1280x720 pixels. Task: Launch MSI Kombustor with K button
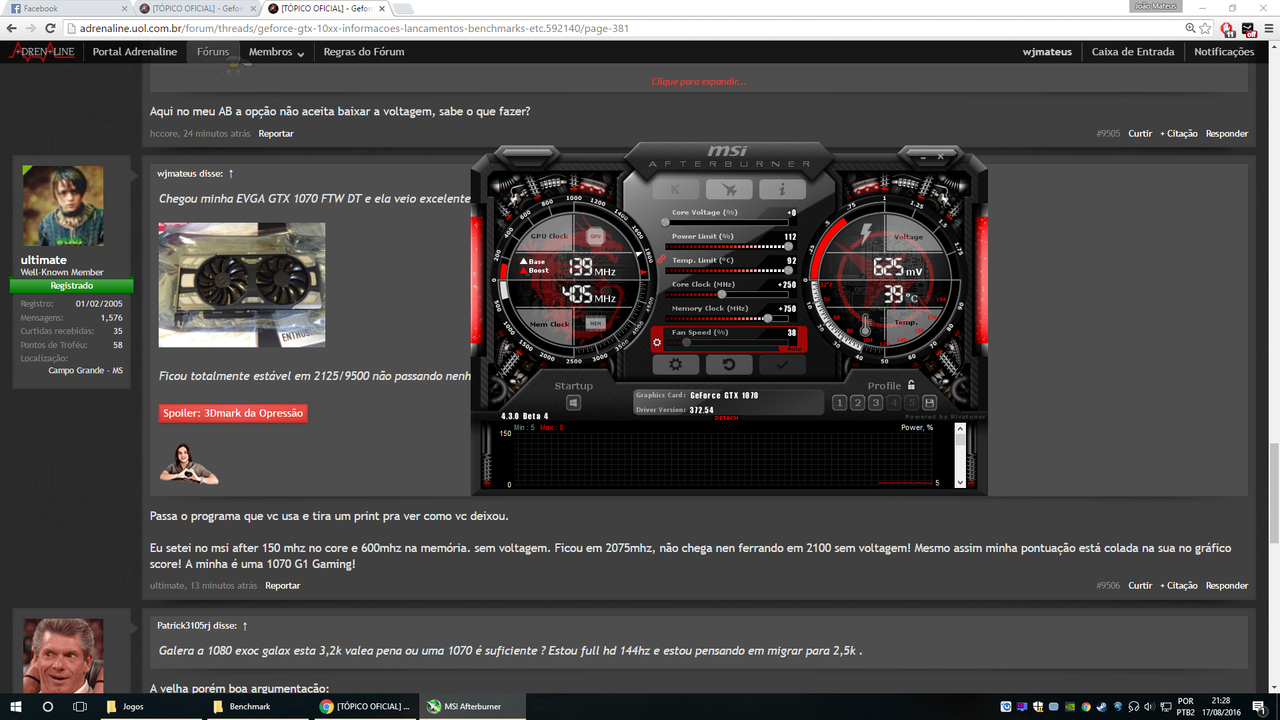tap(676, 189)
